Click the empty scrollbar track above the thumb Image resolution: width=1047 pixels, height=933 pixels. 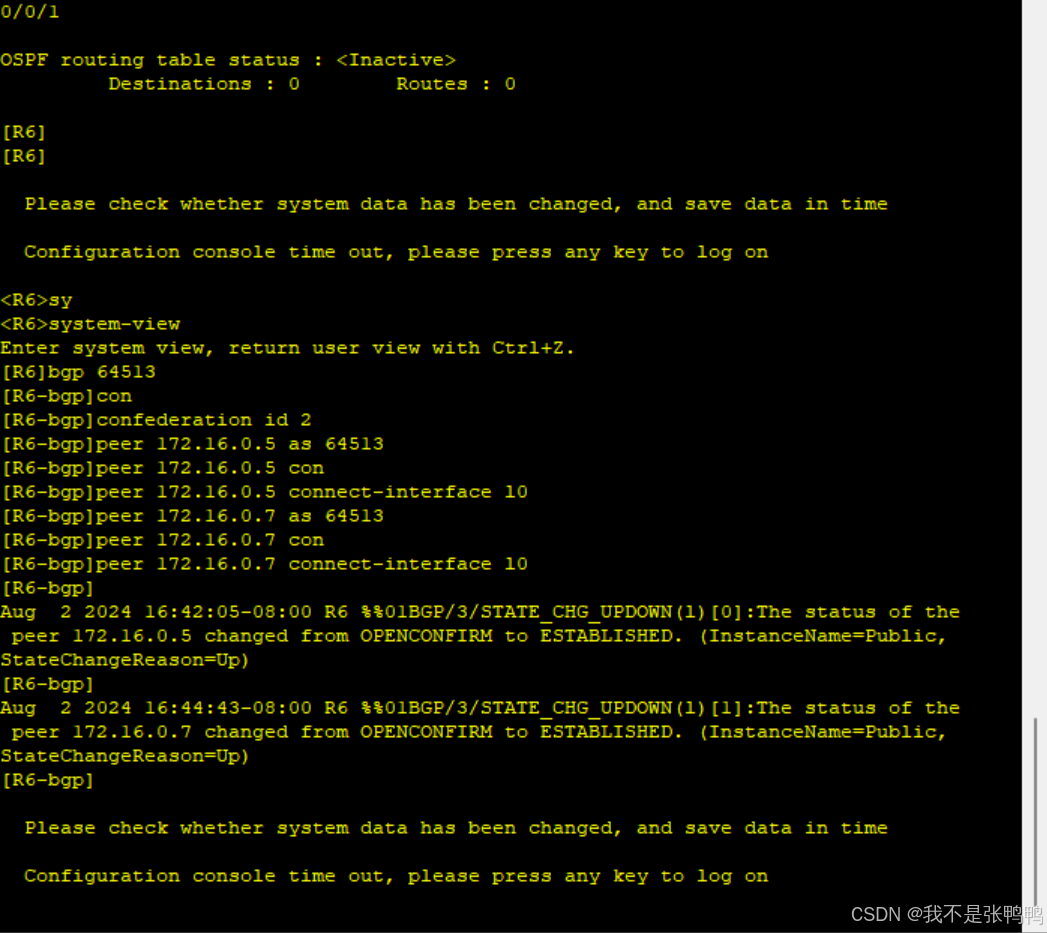click(1035, 358)
